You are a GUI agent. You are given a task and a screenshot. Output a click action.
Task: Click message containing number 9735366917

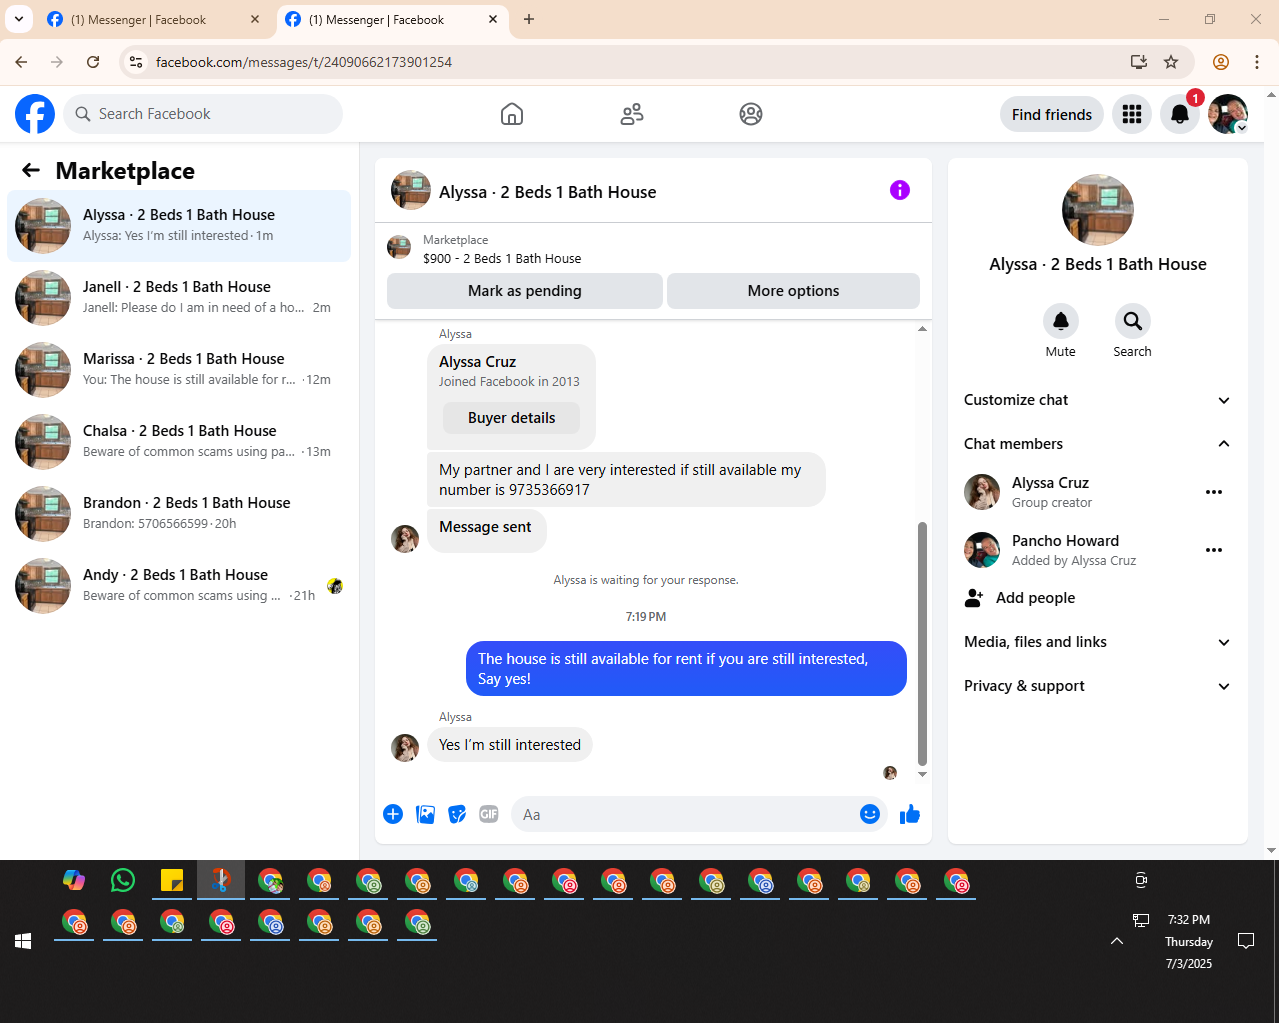click(626, 480)
